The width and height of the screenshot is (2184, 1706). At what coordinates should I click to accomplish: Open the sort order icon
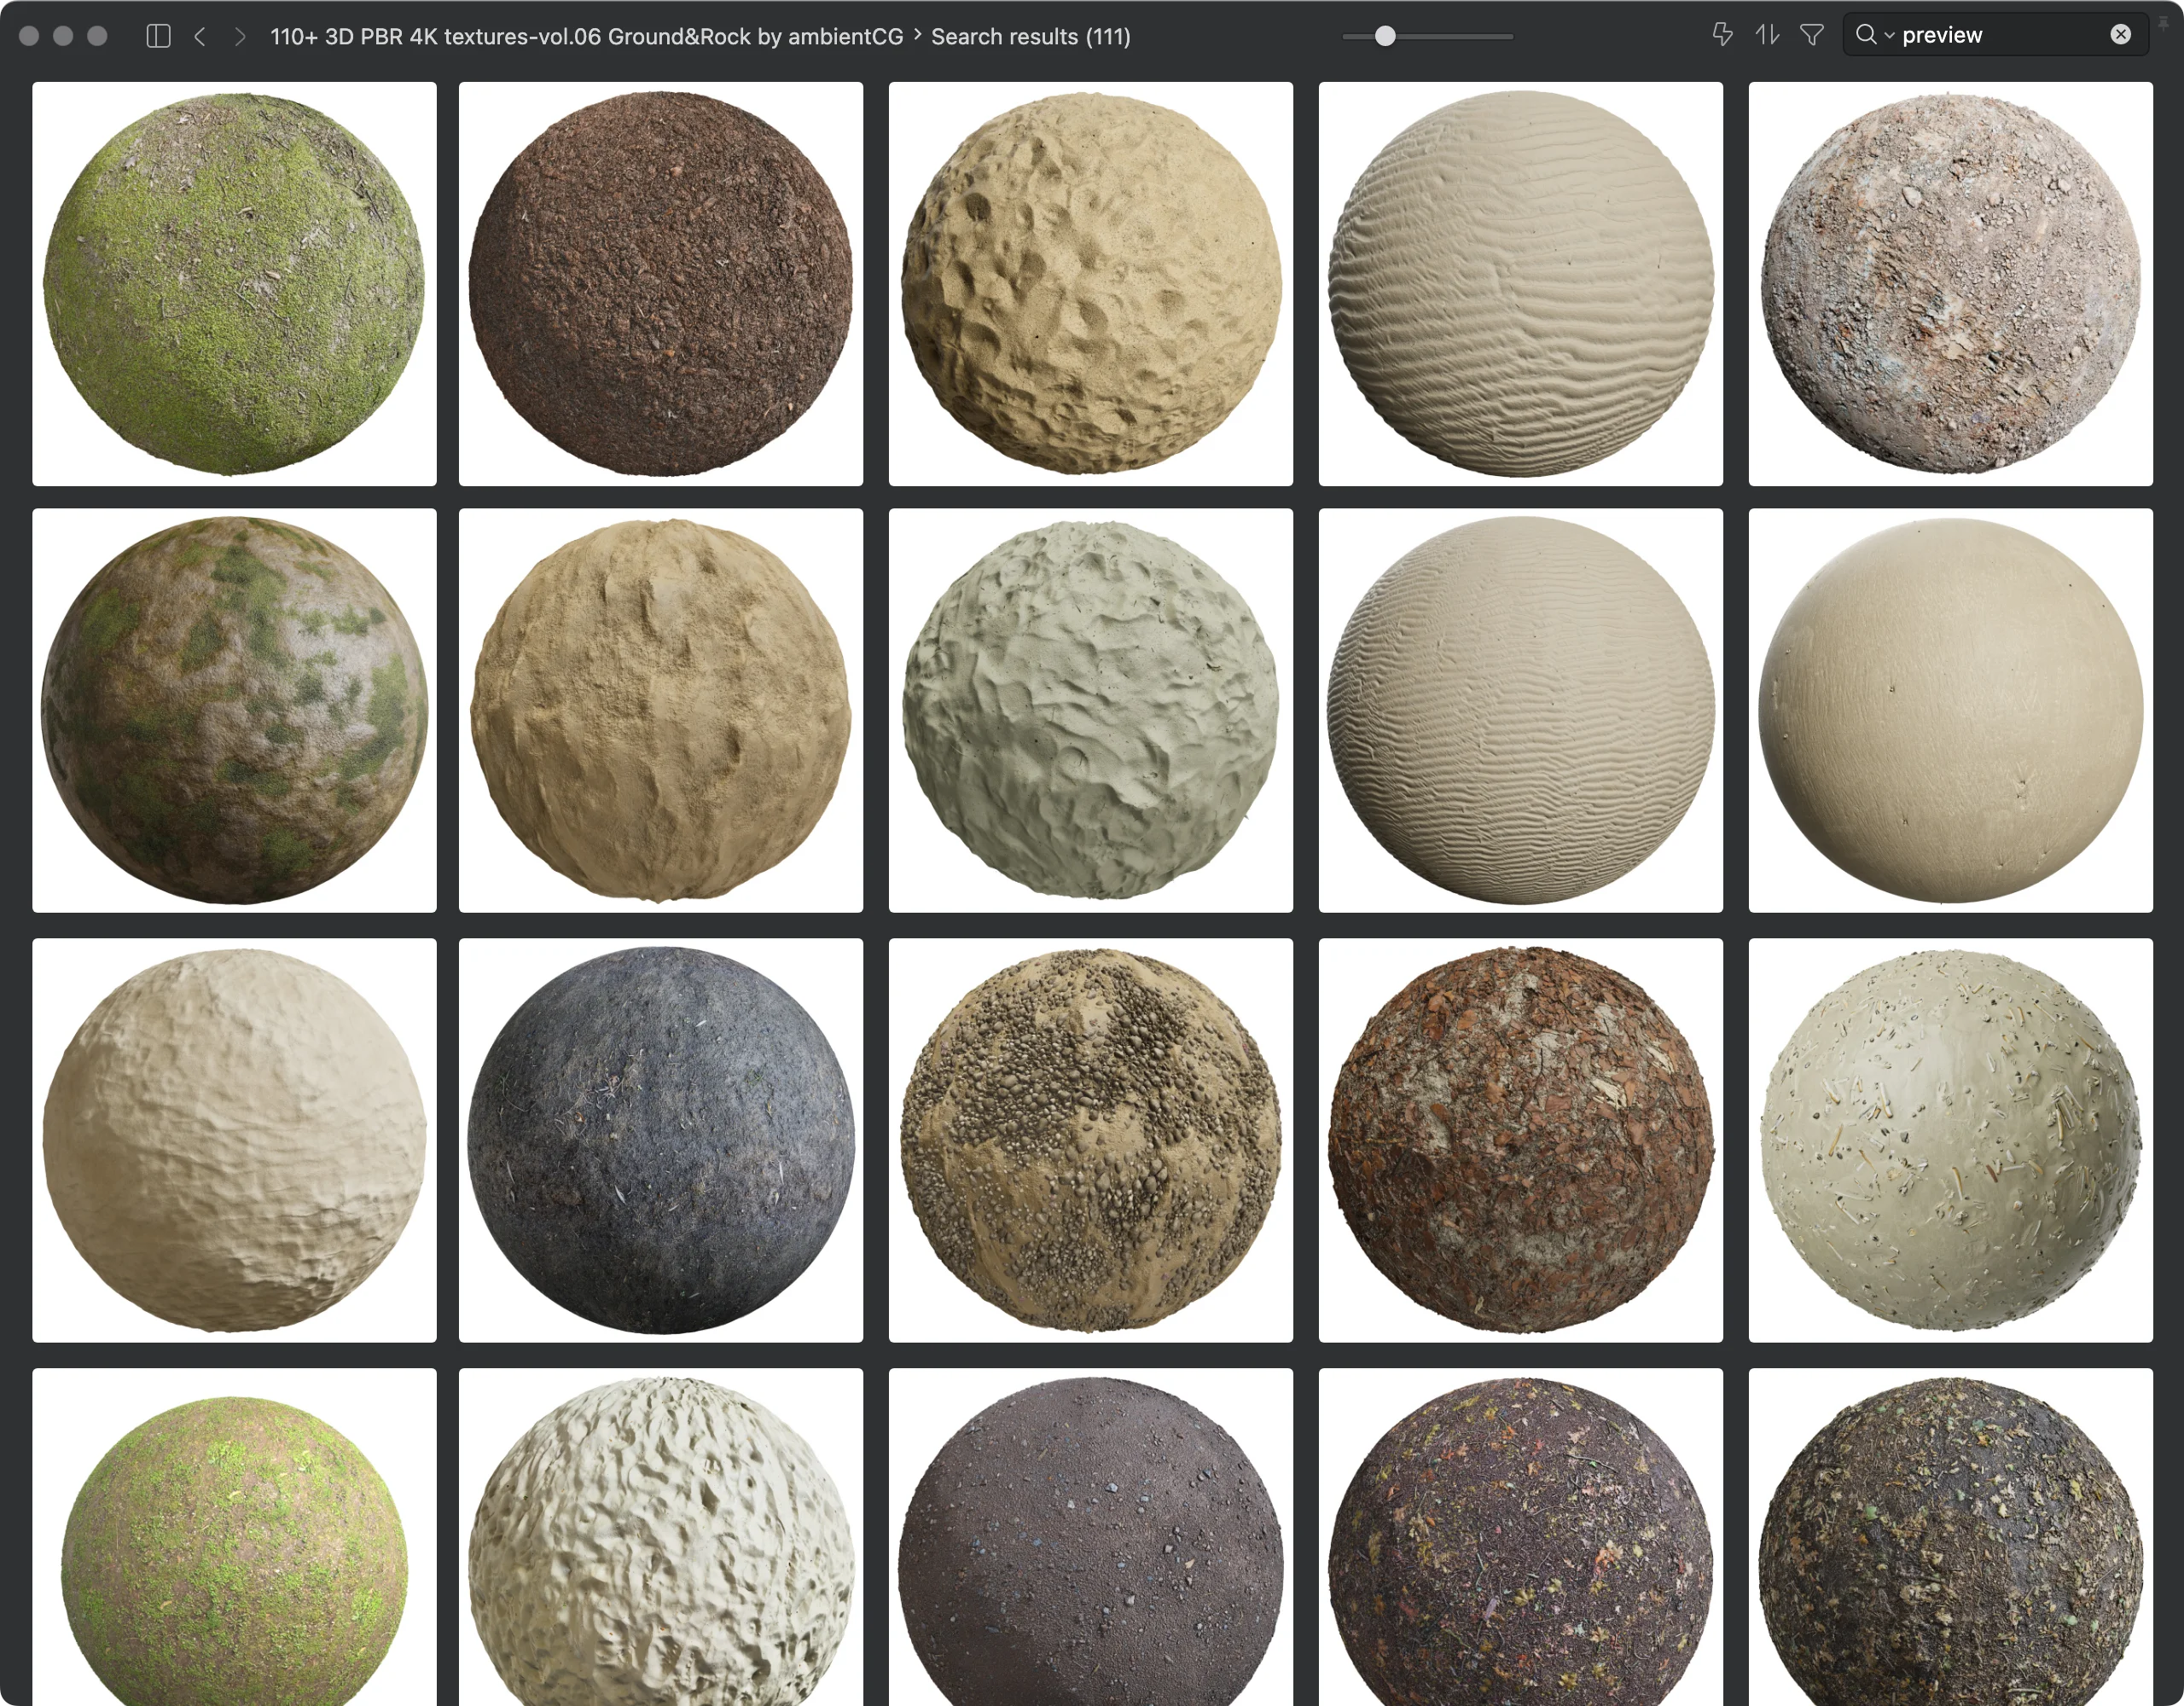[x=1767, y=35]
